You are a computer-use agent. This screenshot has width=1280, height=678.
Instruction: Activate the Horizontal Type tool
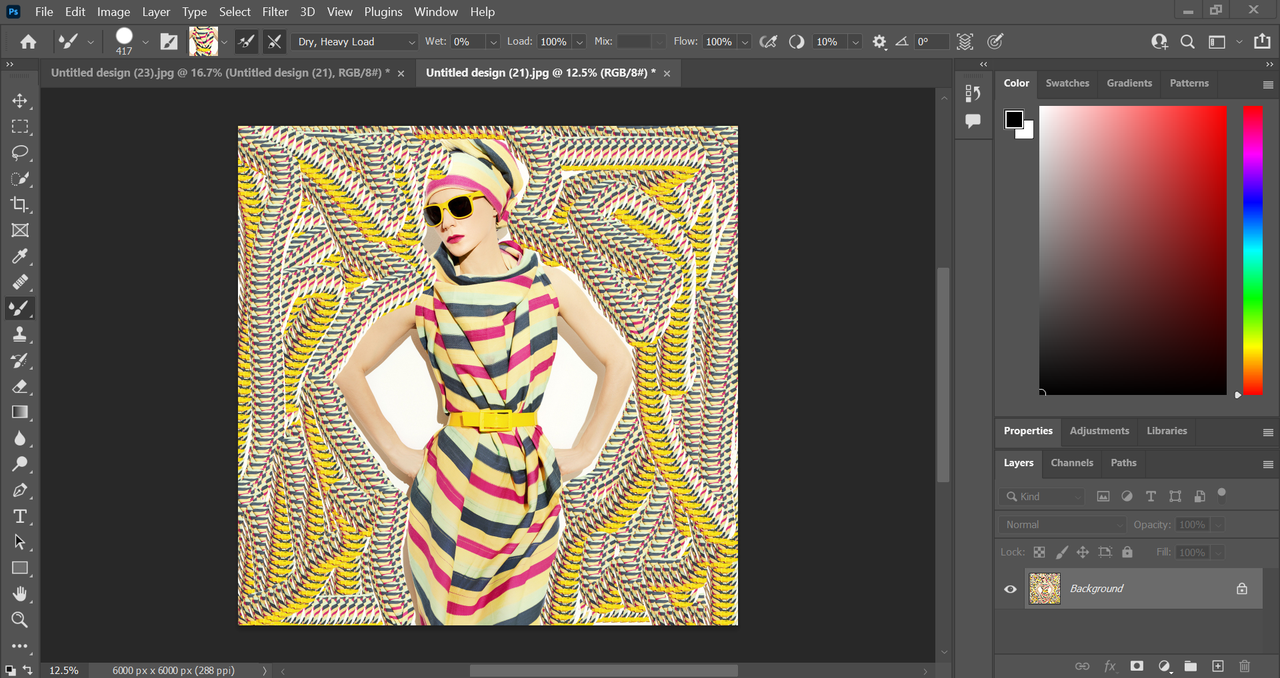(x=19, y=516)
